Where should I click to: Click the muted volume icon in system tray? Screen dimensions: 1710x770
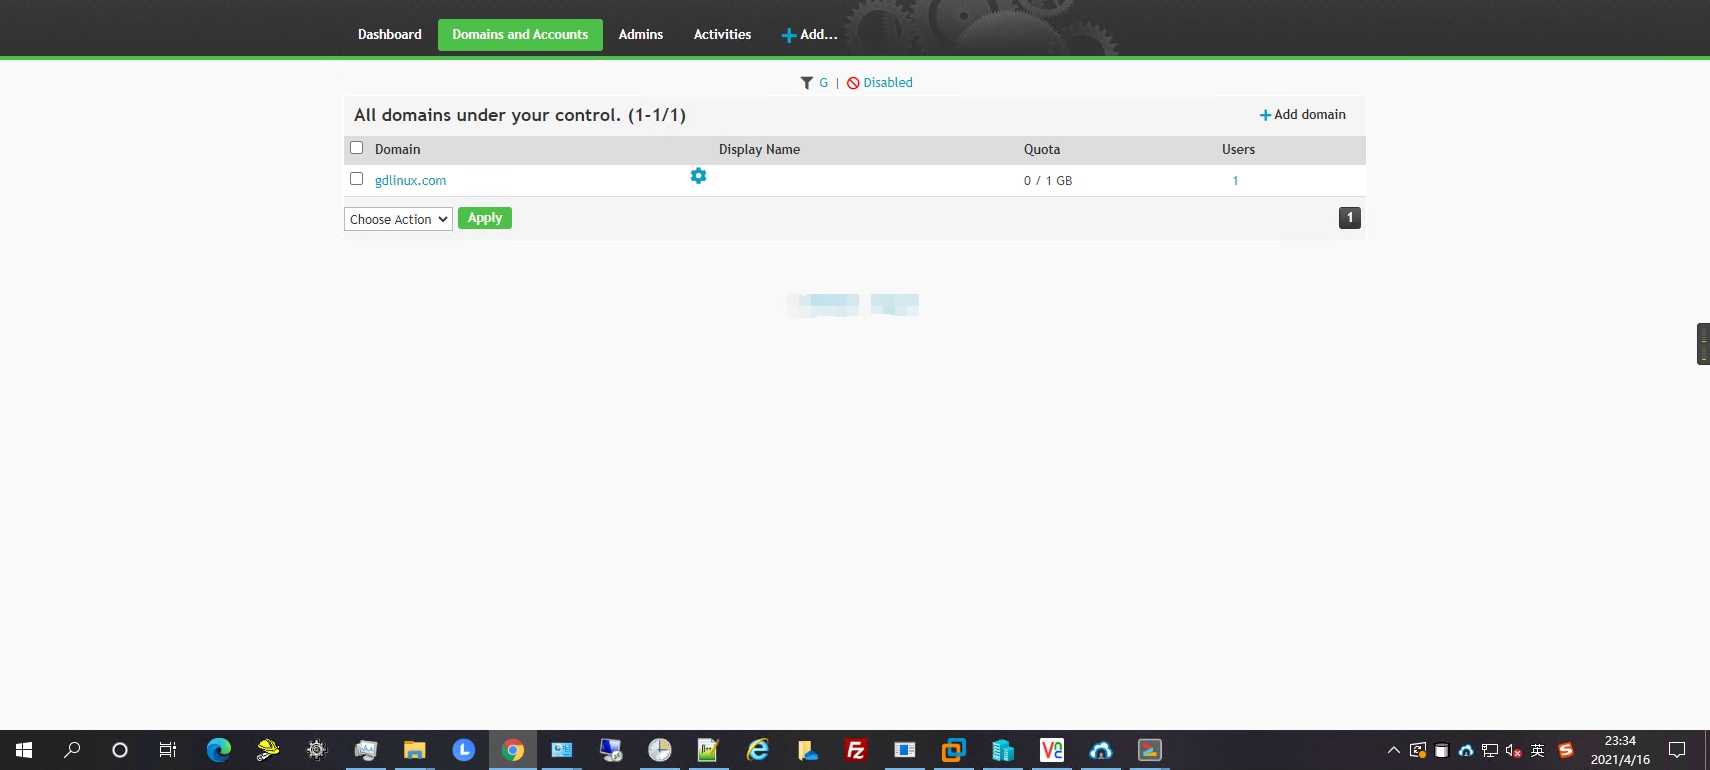(1513, 751)
